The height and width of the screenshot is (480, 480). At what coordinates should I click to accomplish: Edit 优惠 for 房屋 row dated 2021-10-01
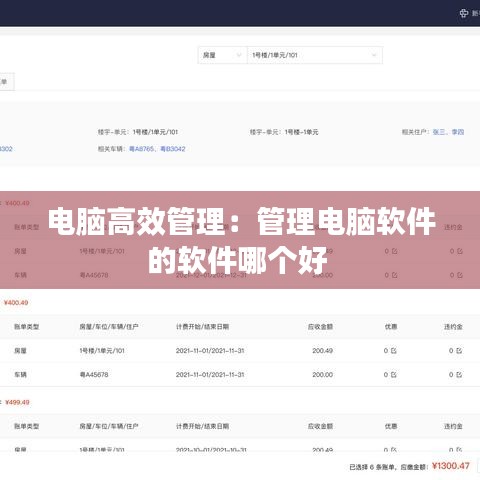[x=394, y=449]
